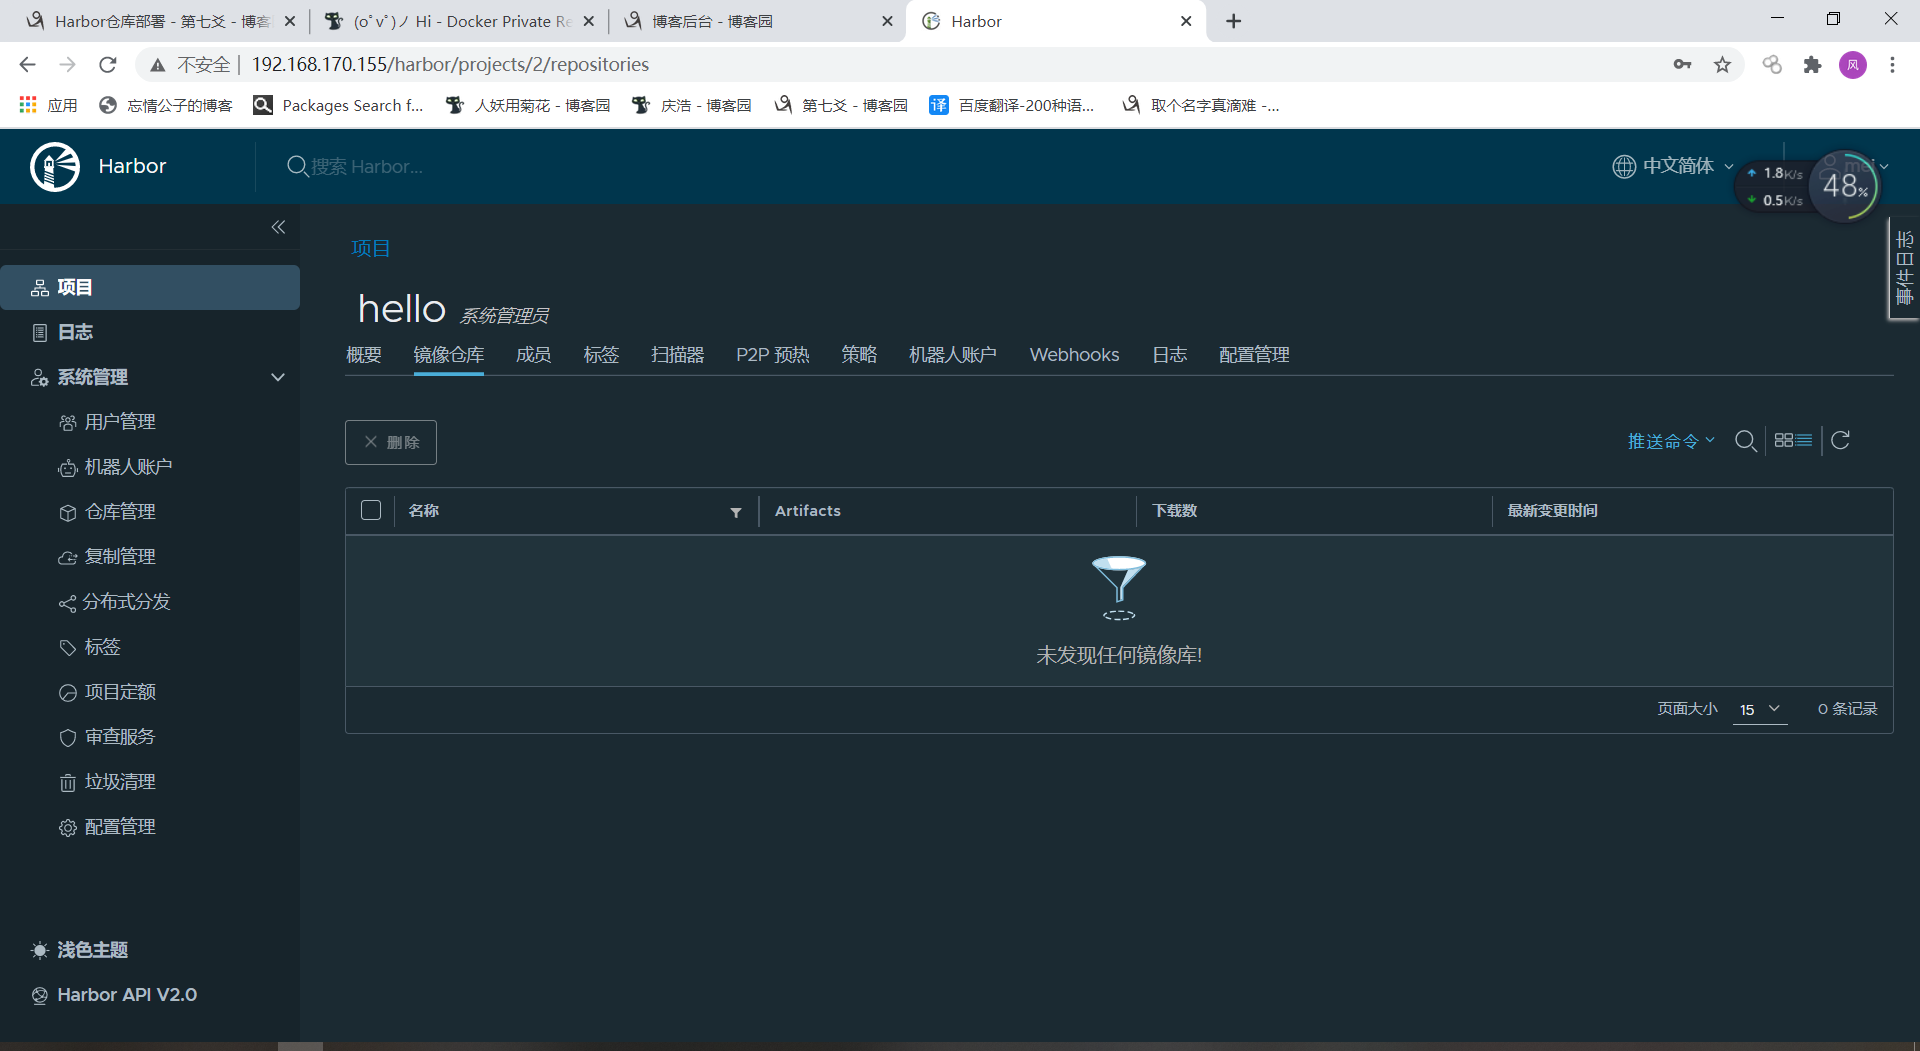1920x1051 pixels.
Task: Open the 应用 apps bookmark
Action: point(48,105)
